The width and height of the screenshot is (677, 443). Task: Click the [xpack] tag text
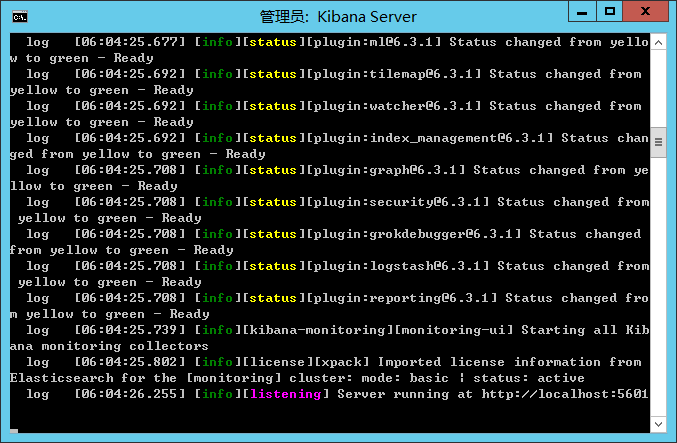click(342, 362)
